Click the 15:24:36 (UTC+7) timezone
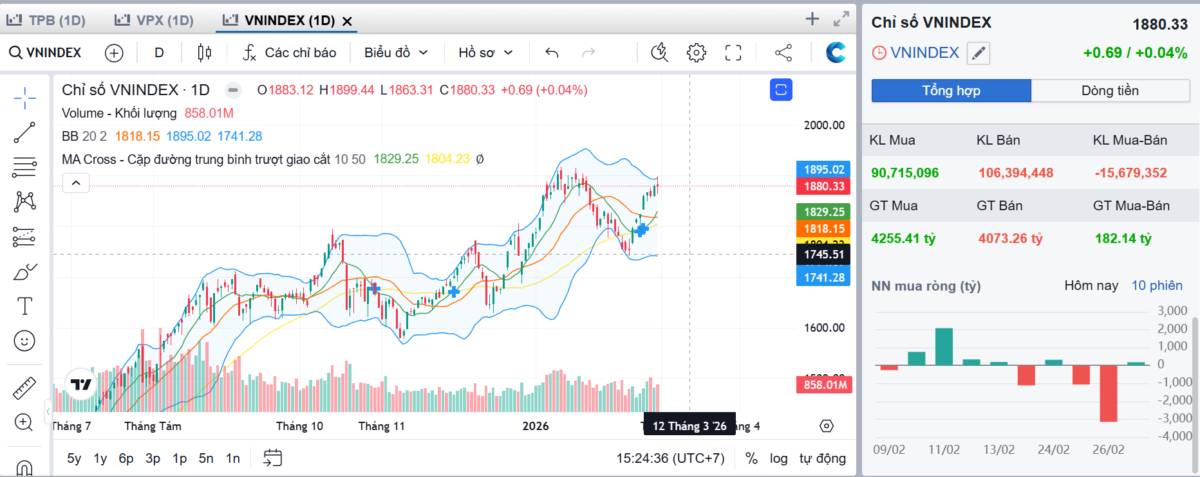Screen dimensions: 1200x477 pos(670,458)
